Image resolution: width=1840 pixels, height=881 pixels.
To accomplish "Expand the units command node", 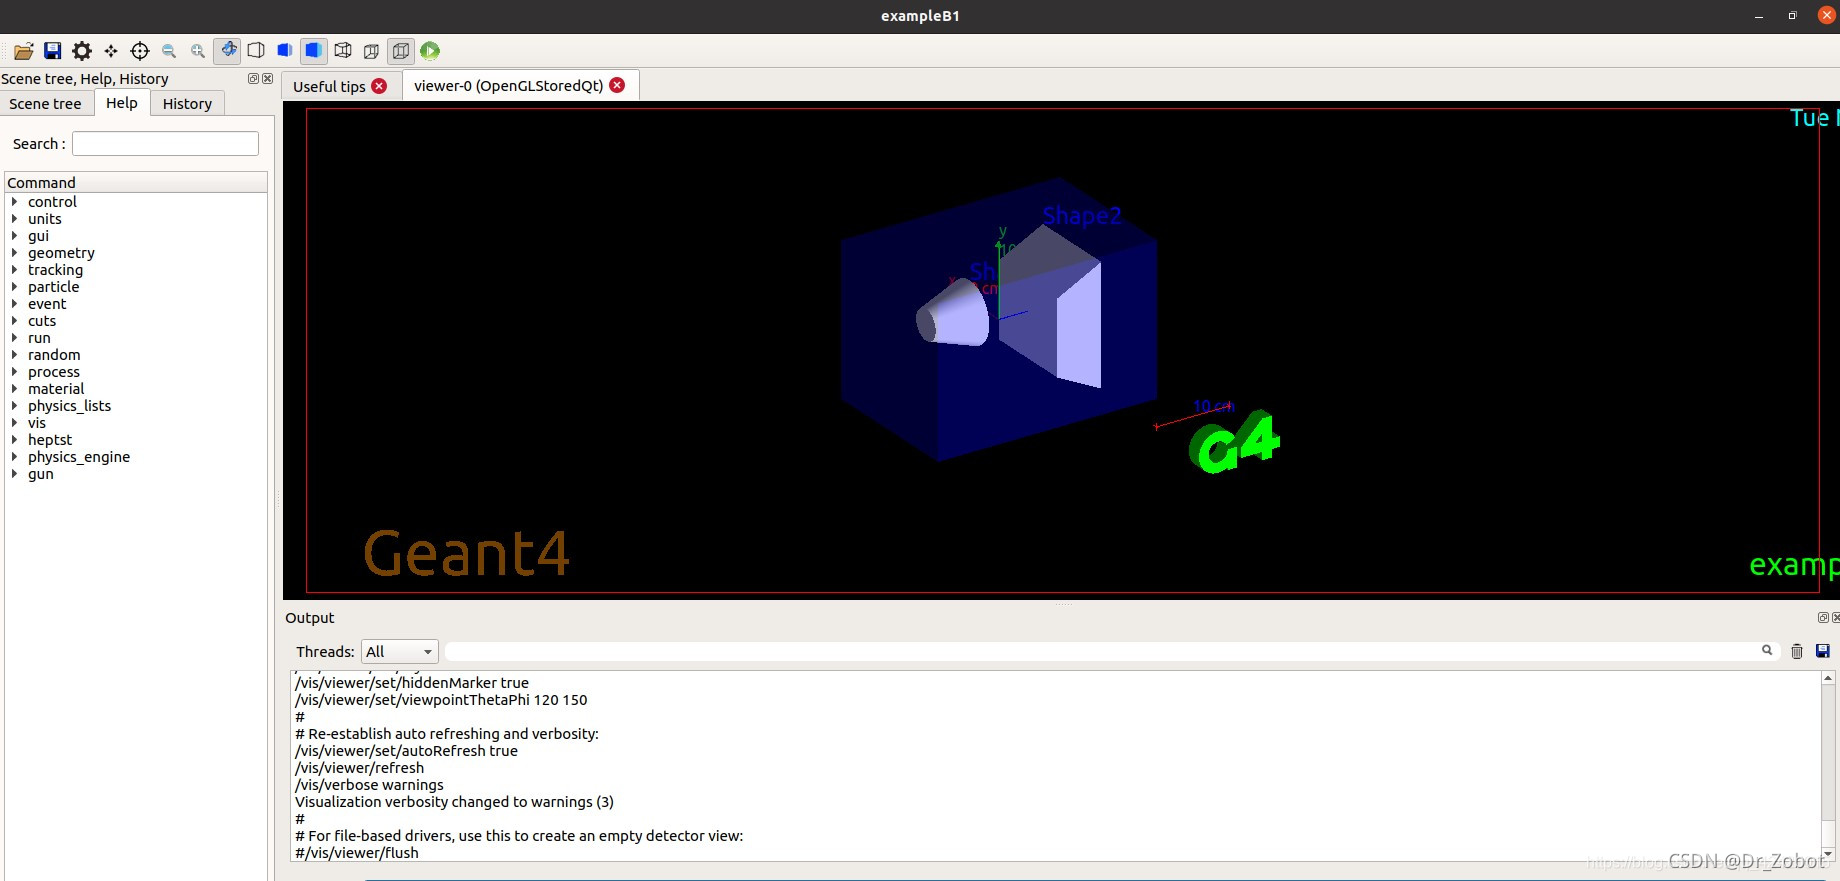I will pyautogui.click(x=14, y=219).
